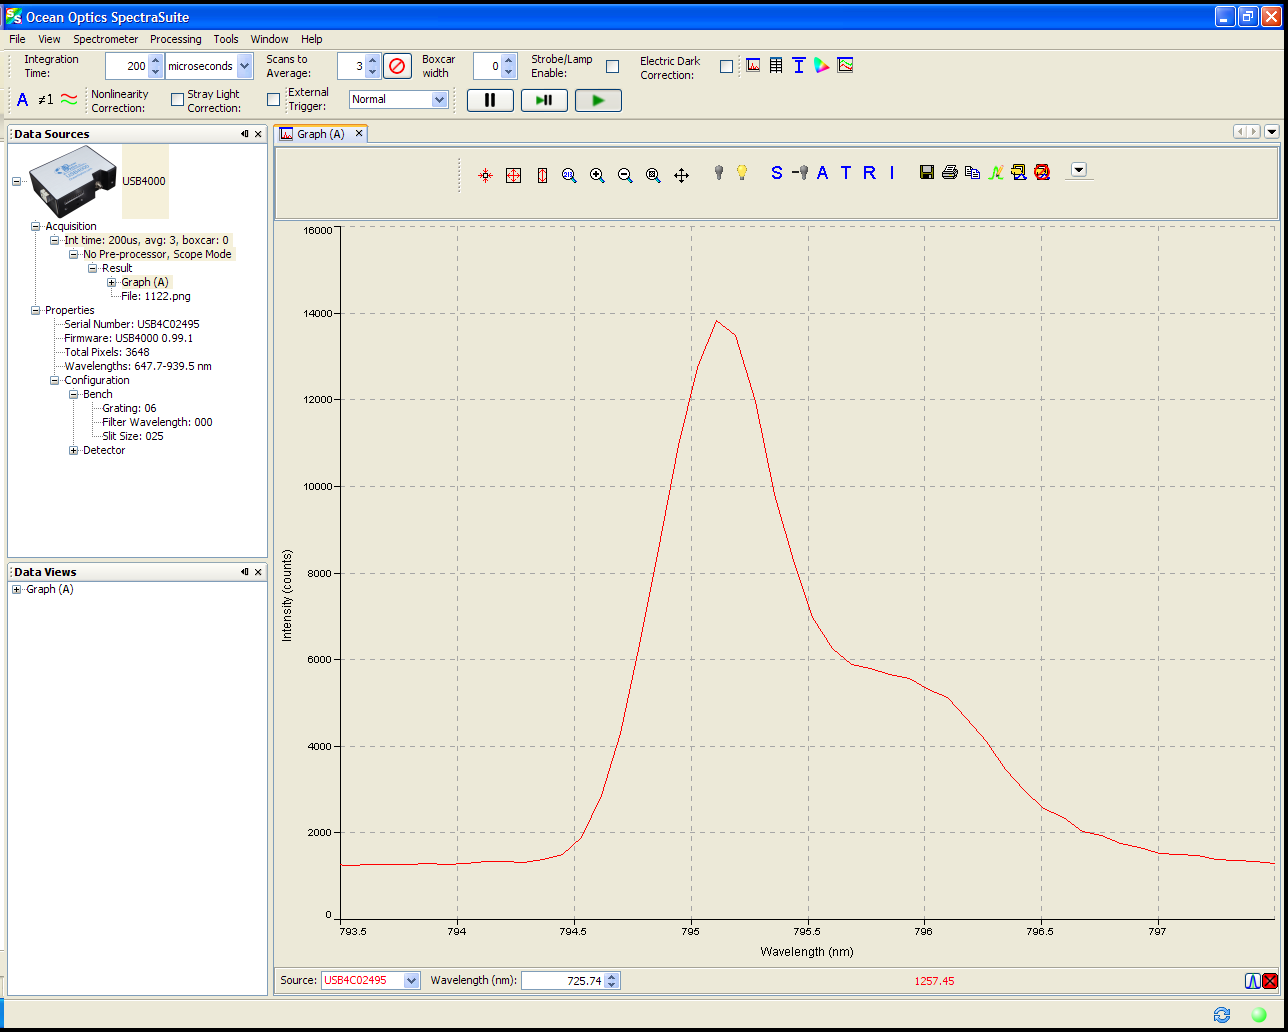The height and width of the screenshot is (1032, 1288).
Task: Open the Processing menu
Action: 176,39
